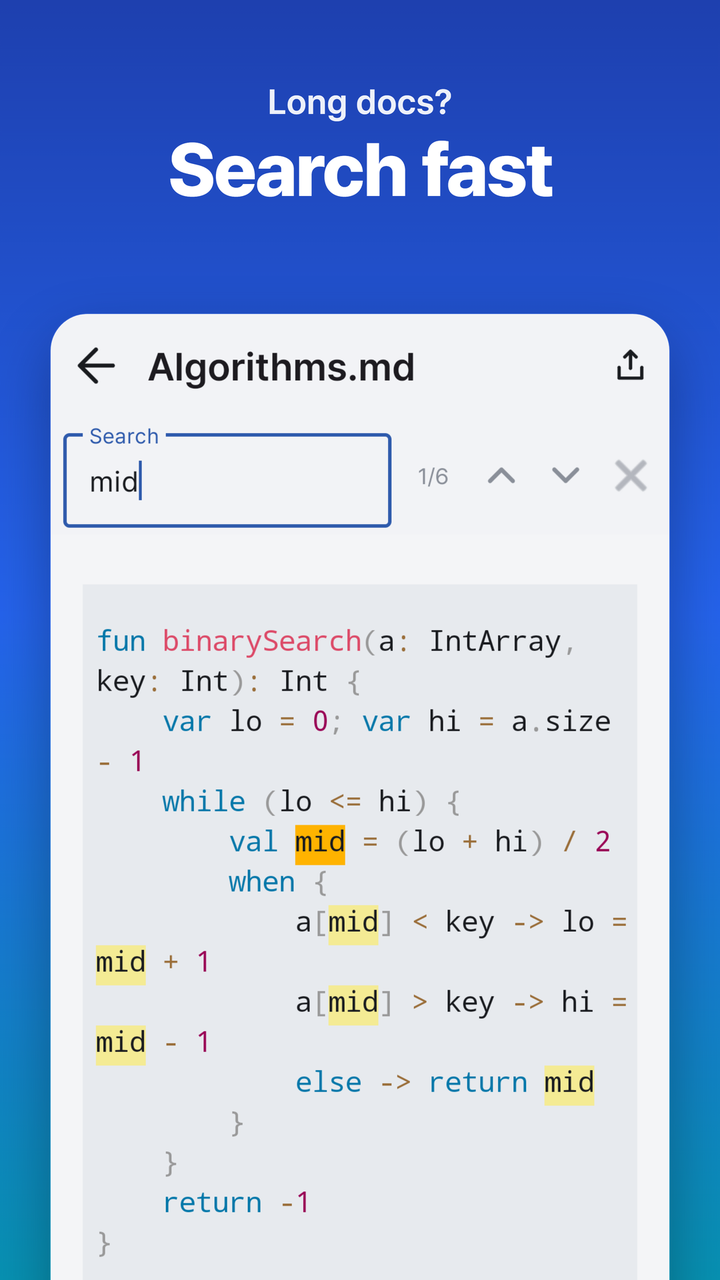Jump to next search match
Image resolution: width=720 pixels, height=1280 pixels.
[x=566, y=476]
